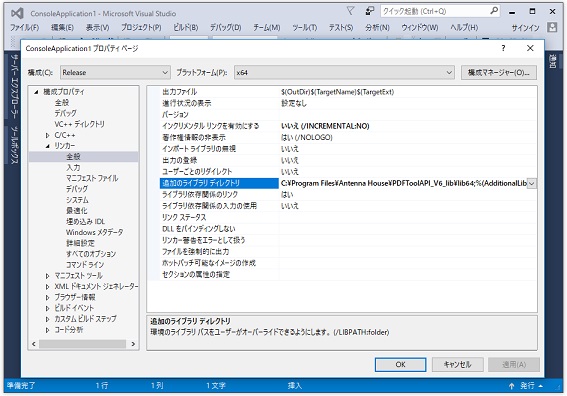Click the feedback icon beside Quick Launch

coord(370,11)
